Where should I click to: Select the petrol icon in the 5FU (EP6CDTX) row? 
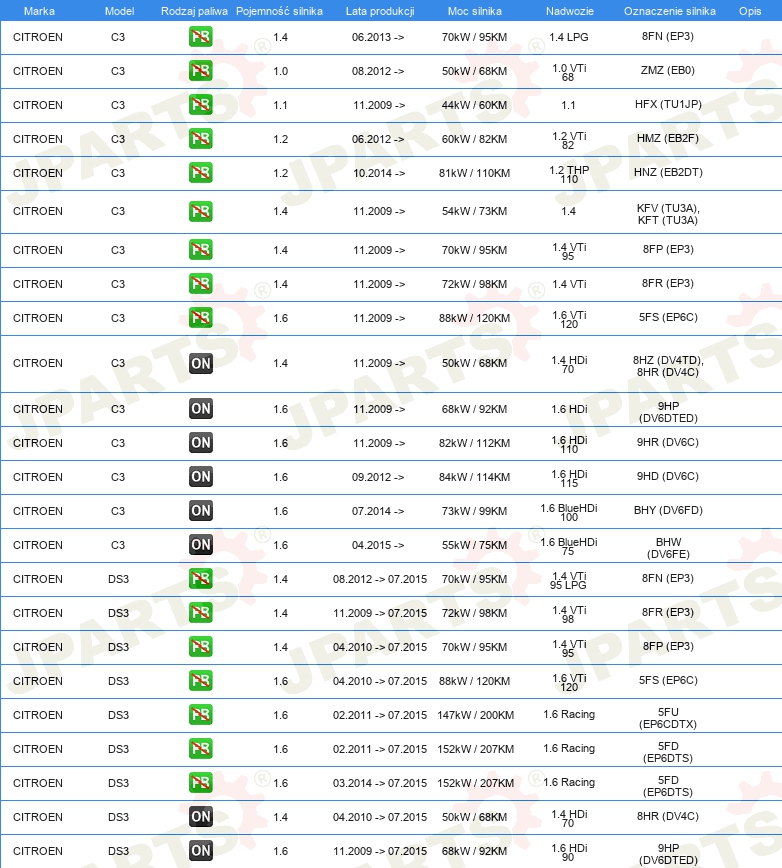(x=200, y=715)
